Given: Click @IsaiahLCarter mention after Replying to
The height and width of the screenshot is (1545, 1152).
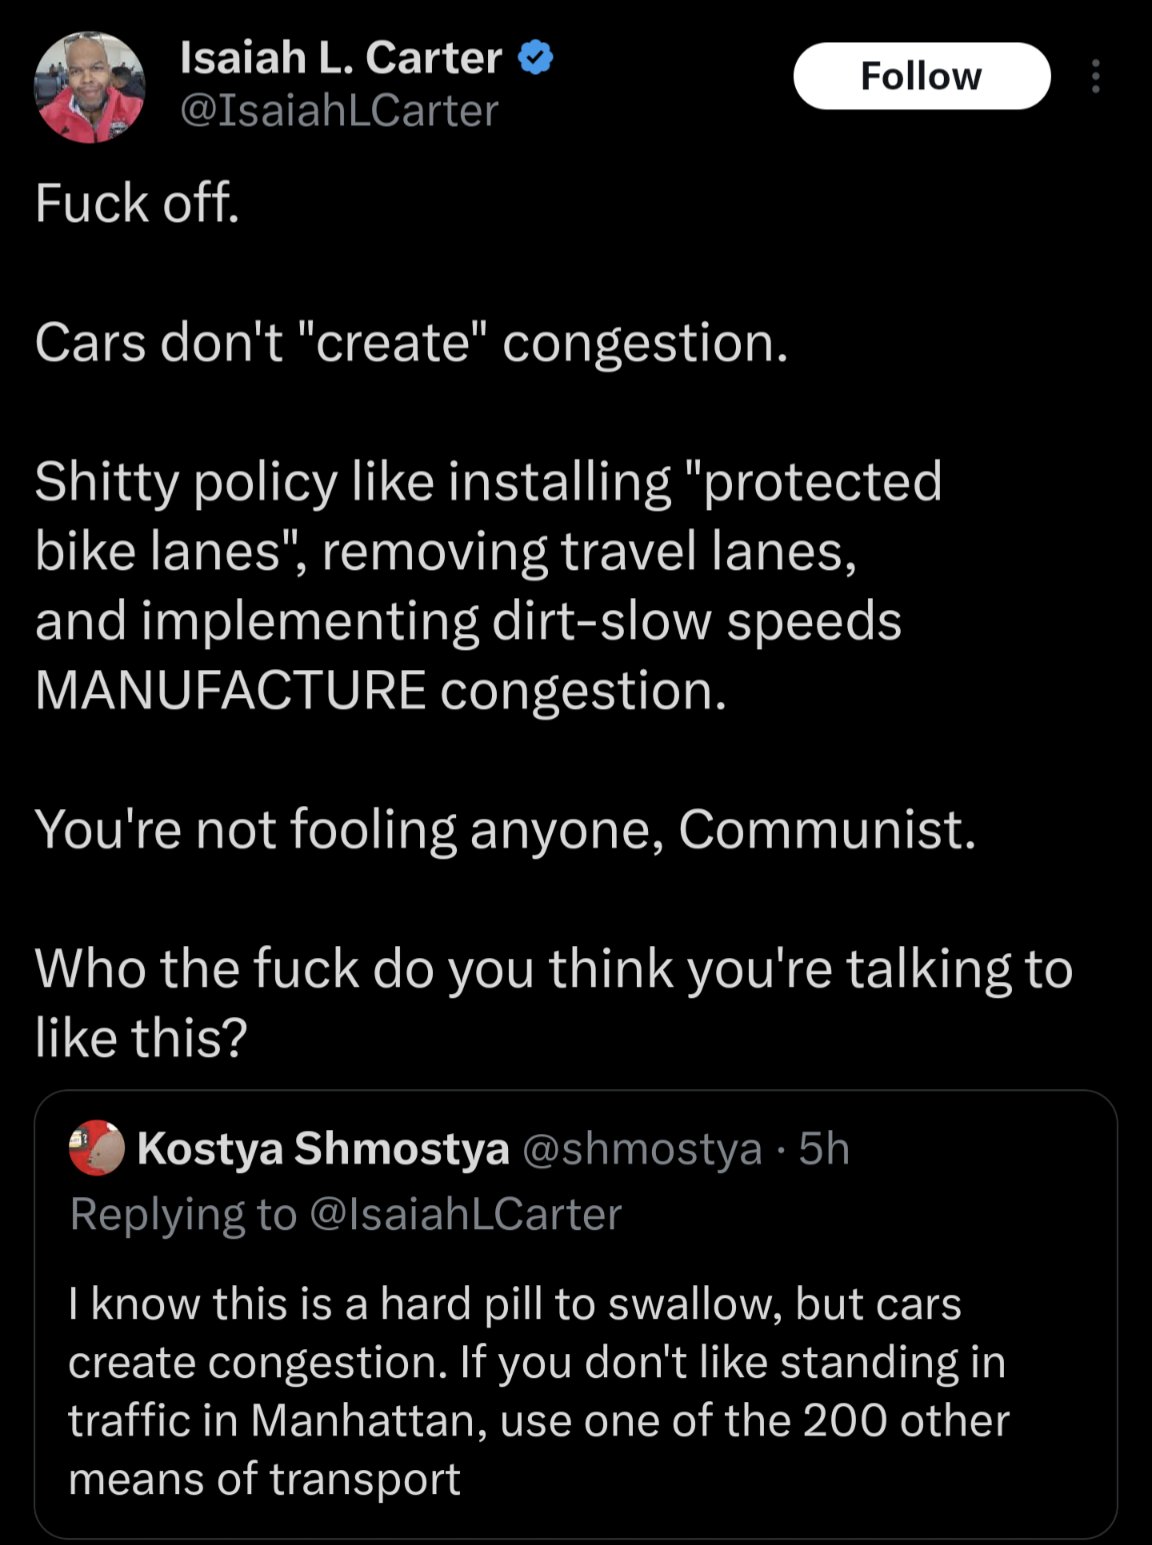Looking at the screenshot, I should pyautogui.click(x=465, y=1214).
